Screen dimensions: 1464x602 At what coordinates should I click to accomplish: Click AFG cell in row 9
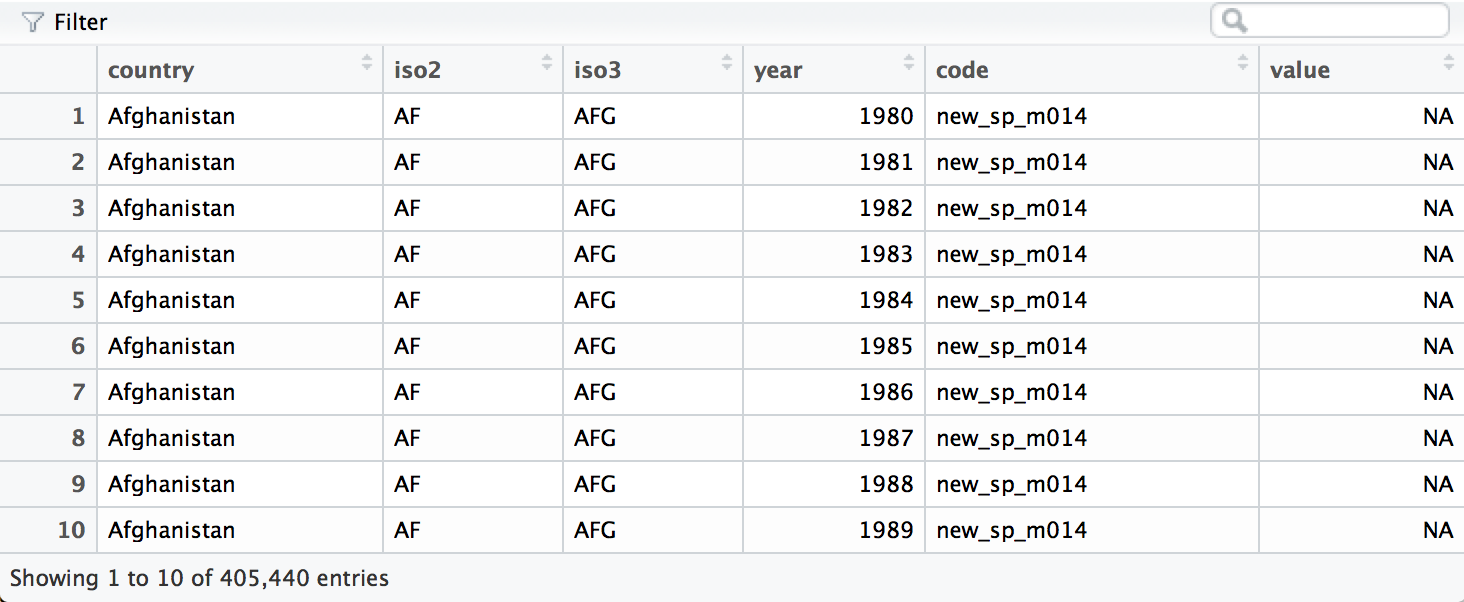click(595, 484)
